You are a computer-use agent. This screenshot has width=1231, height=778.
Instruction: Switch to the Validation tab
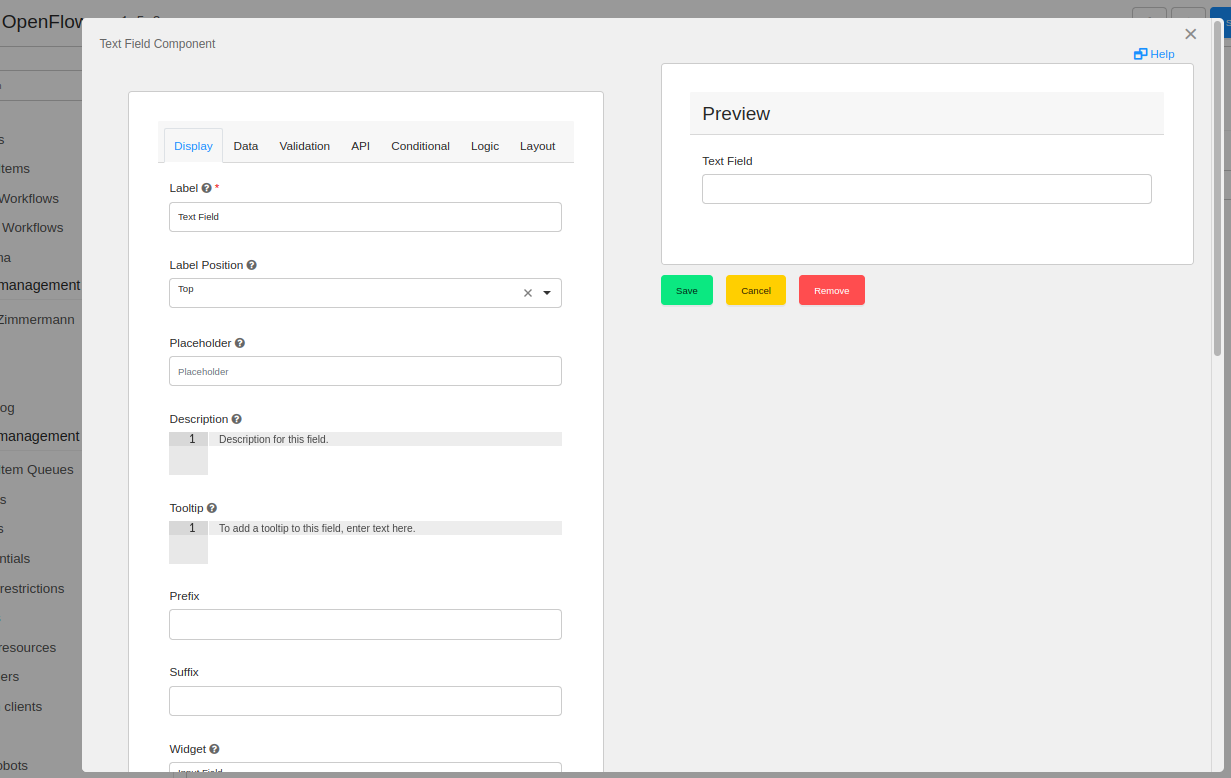[304, 146]
